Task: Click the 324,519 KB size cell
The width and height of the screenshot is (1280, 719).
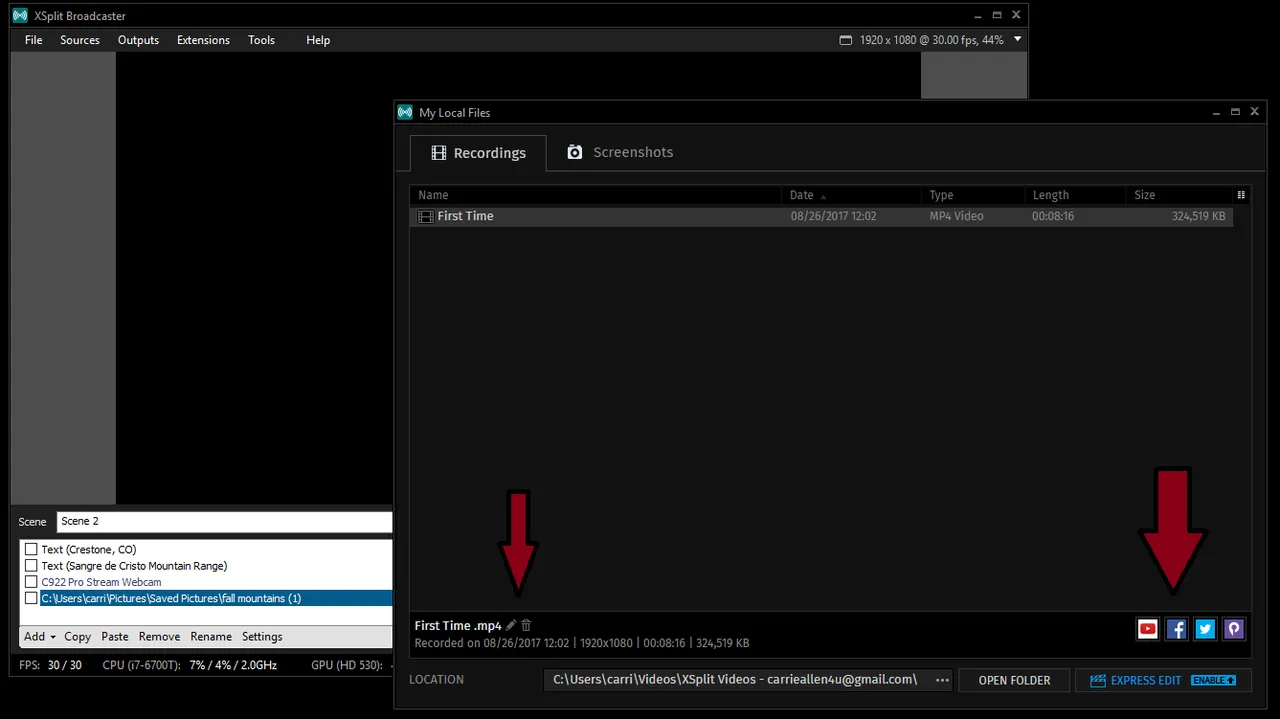Action: (1197, 216)
